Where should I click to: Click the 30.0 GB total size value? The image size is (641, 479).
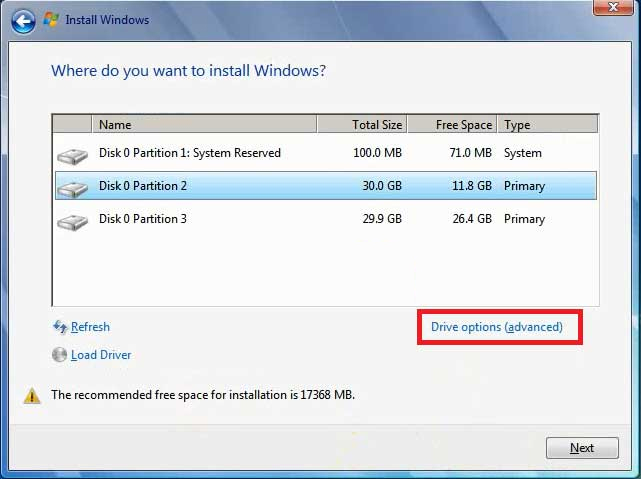click(382, 186)
